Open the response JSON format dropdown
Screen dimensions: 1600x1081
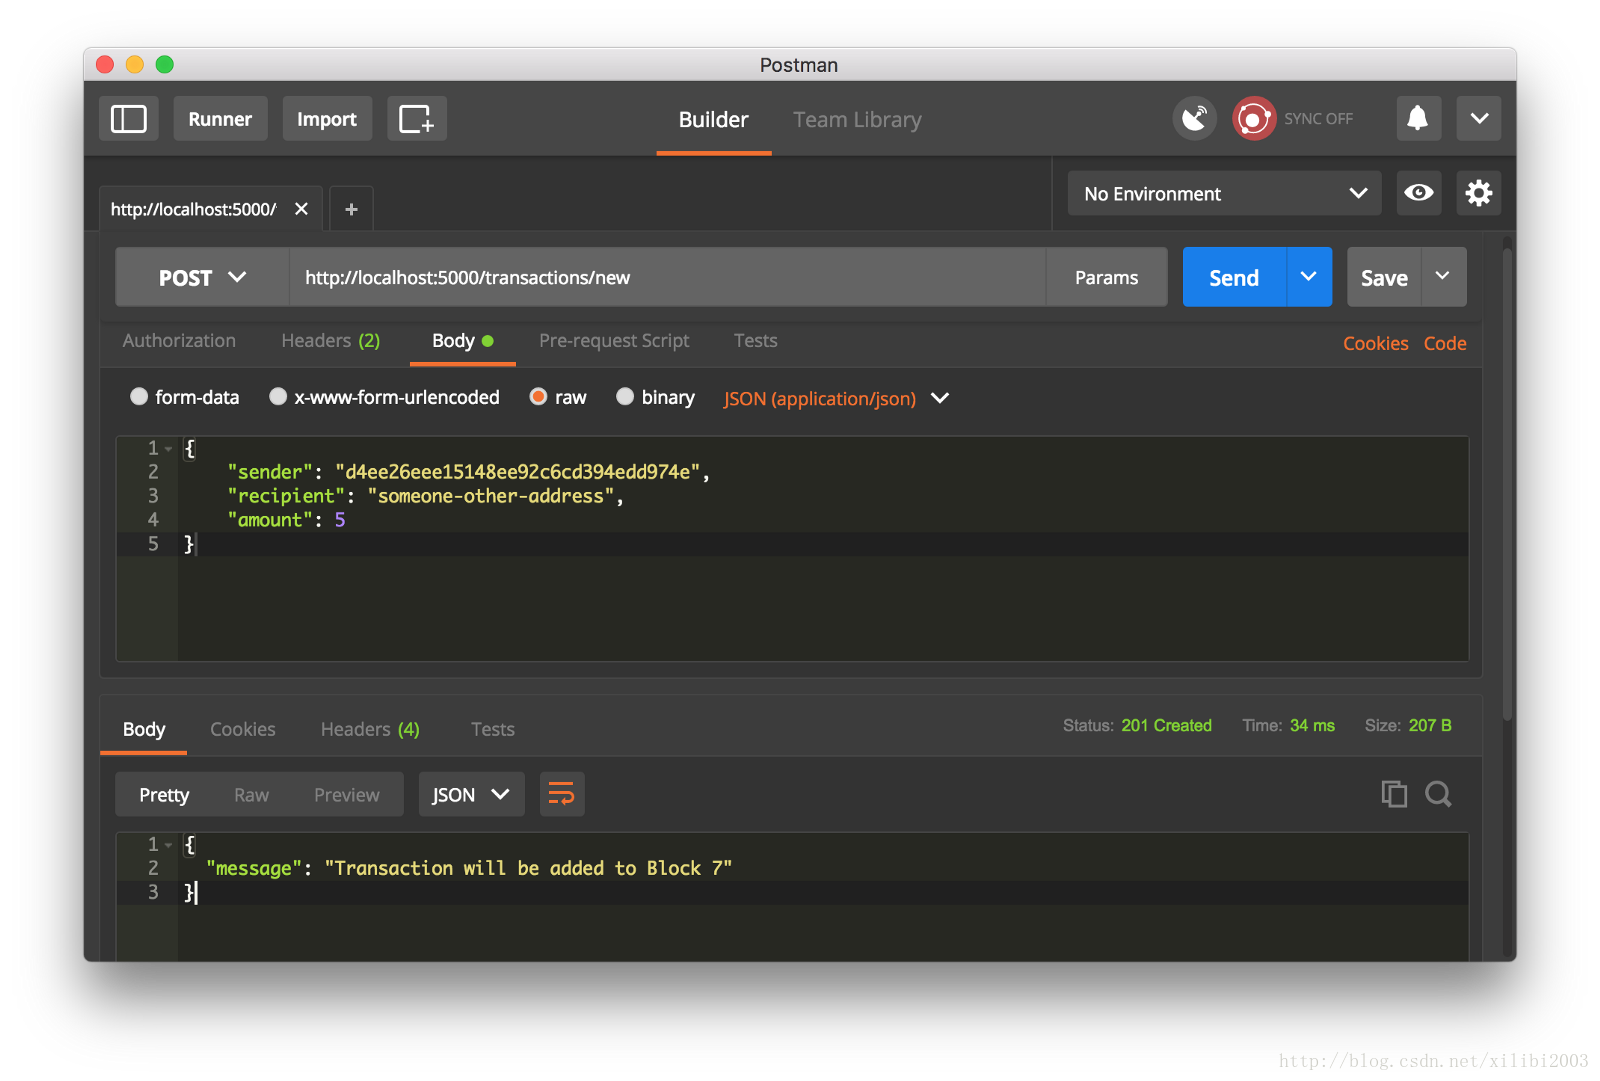click(x=471, y=794)
